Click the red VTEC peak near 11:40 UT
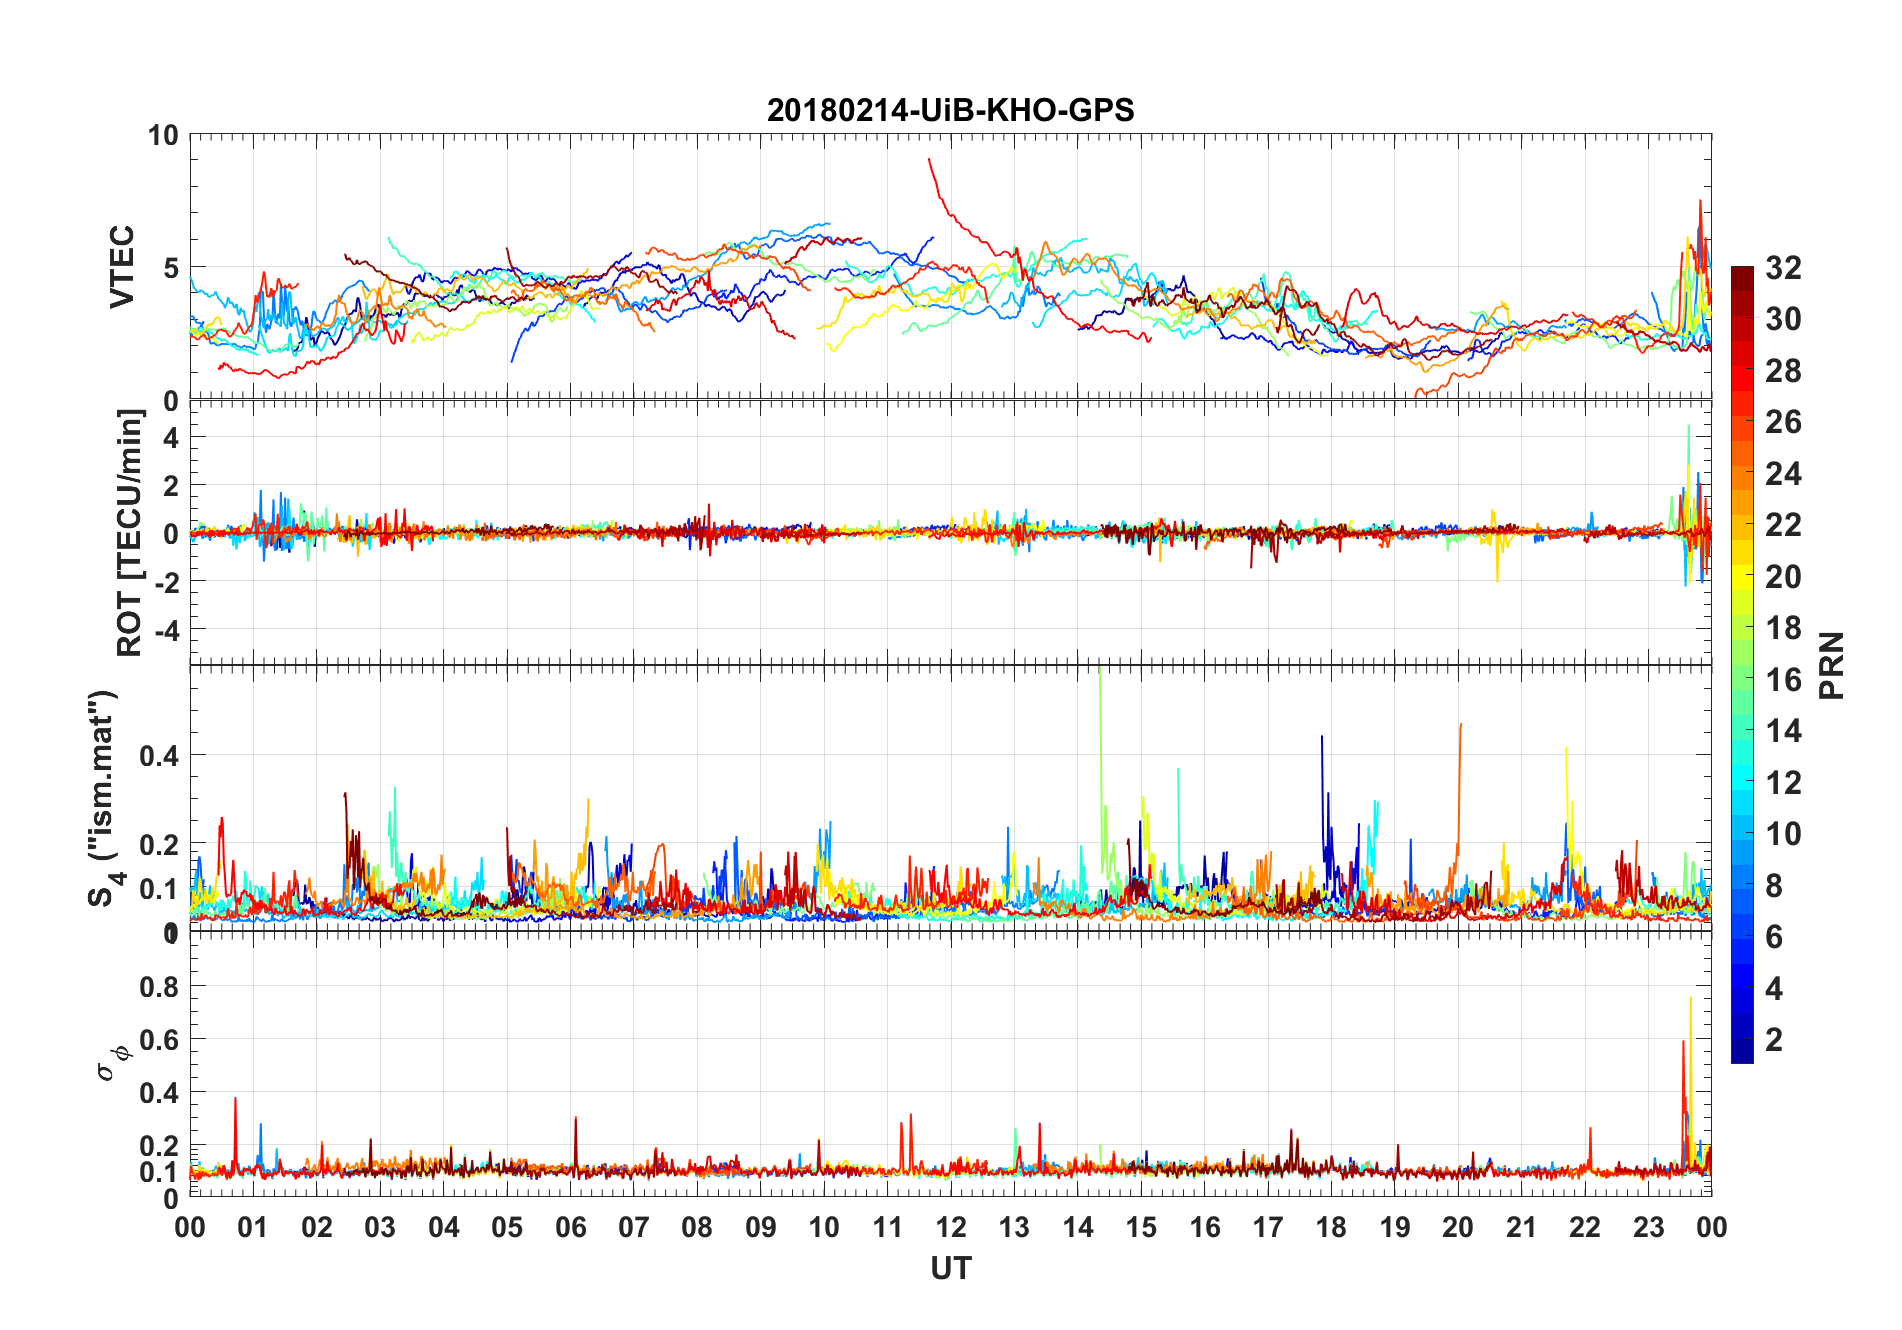 coord(930,160)
